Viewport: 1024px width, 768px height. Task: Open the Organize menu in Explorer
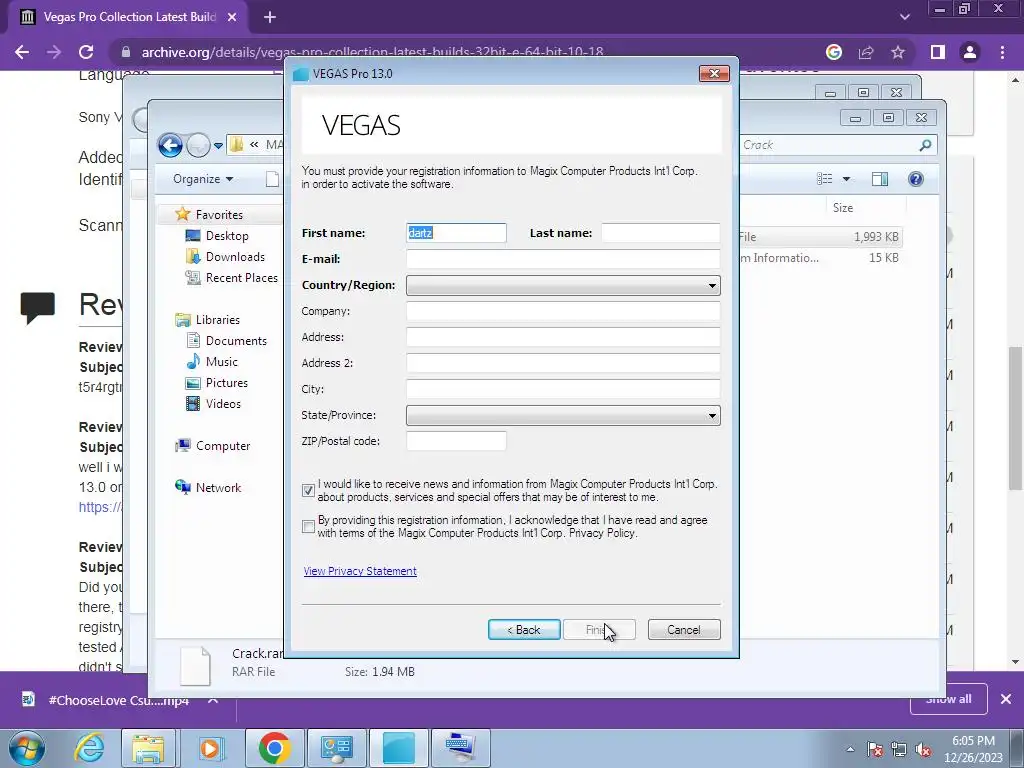tap(203, 179)
